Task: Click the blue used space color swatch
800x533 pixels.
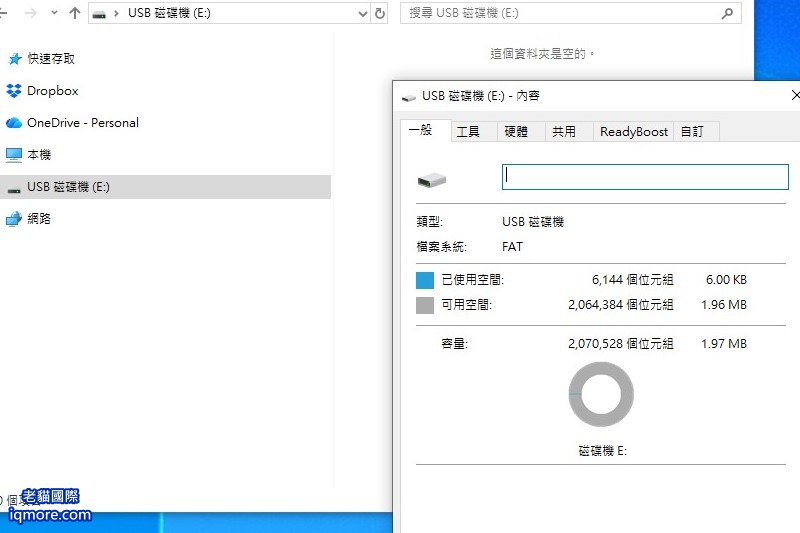Action: point(424,280)
